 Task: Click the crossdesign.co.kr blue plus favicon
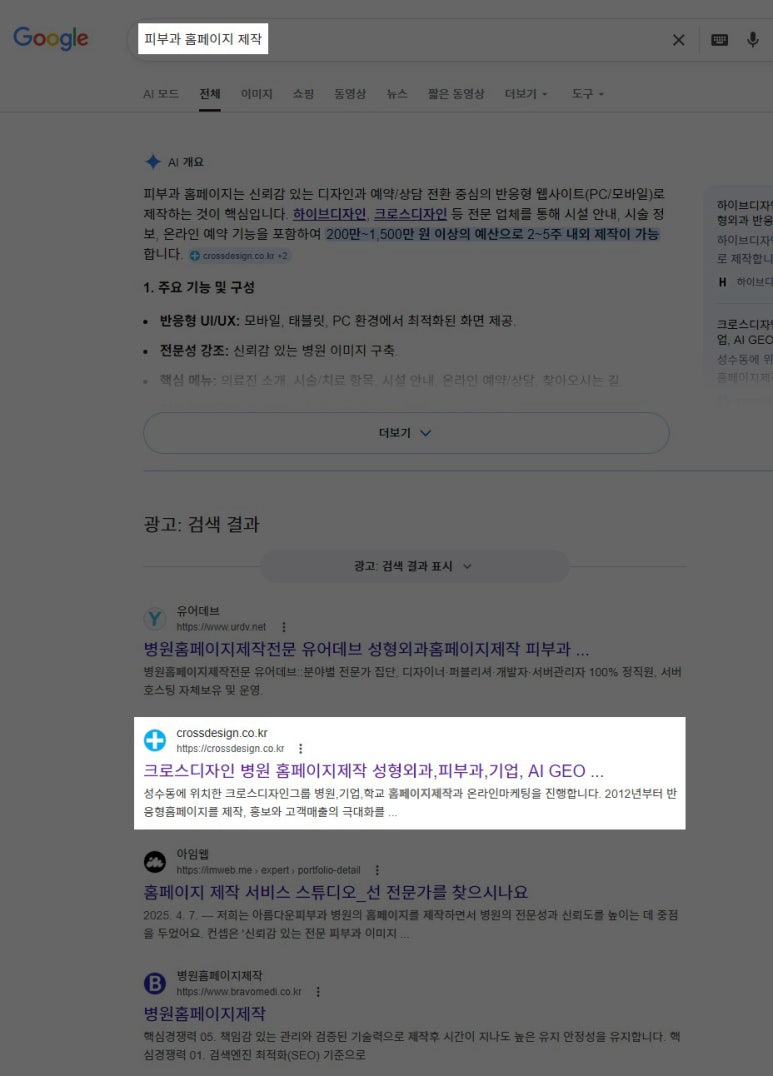pyautogui.click(x=154, y=740)
